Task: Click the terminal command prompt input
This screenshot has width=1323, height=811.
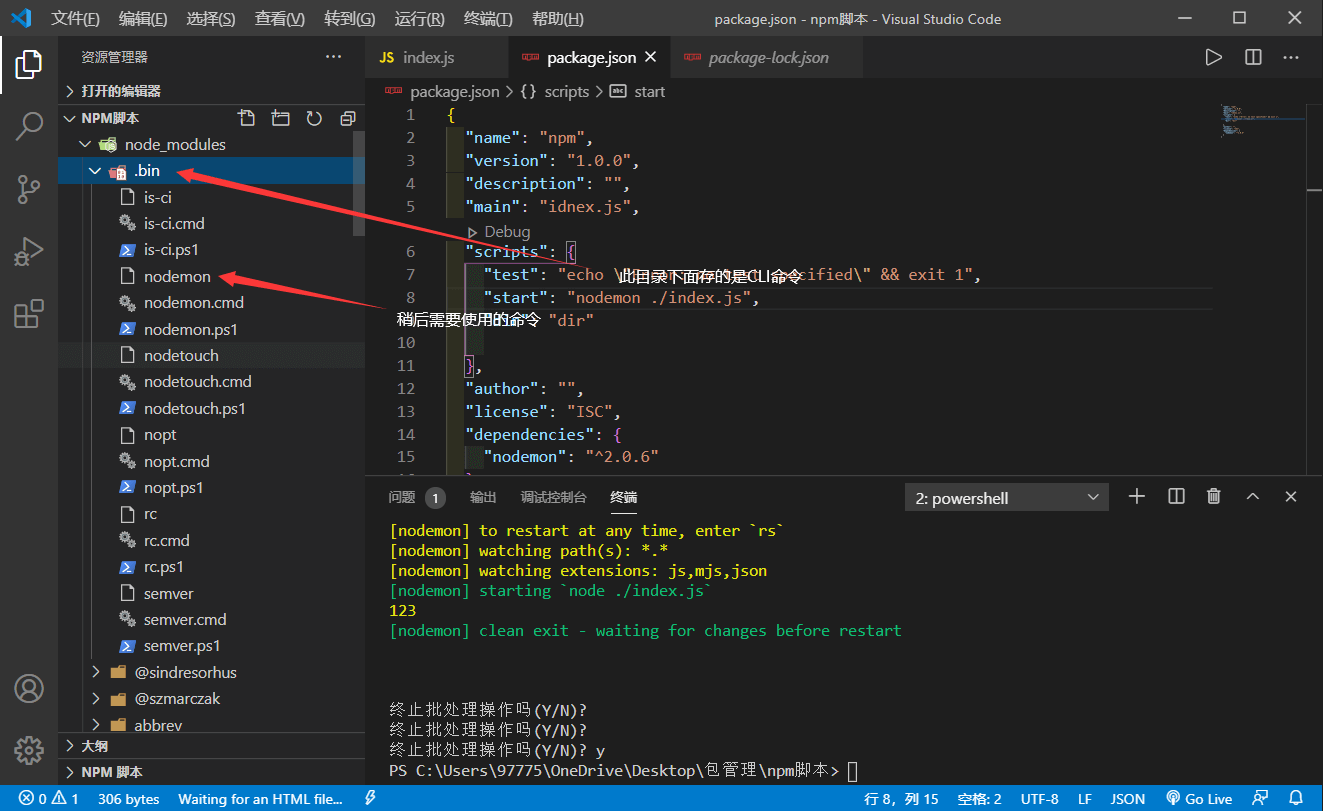Action: pos(851,771)
